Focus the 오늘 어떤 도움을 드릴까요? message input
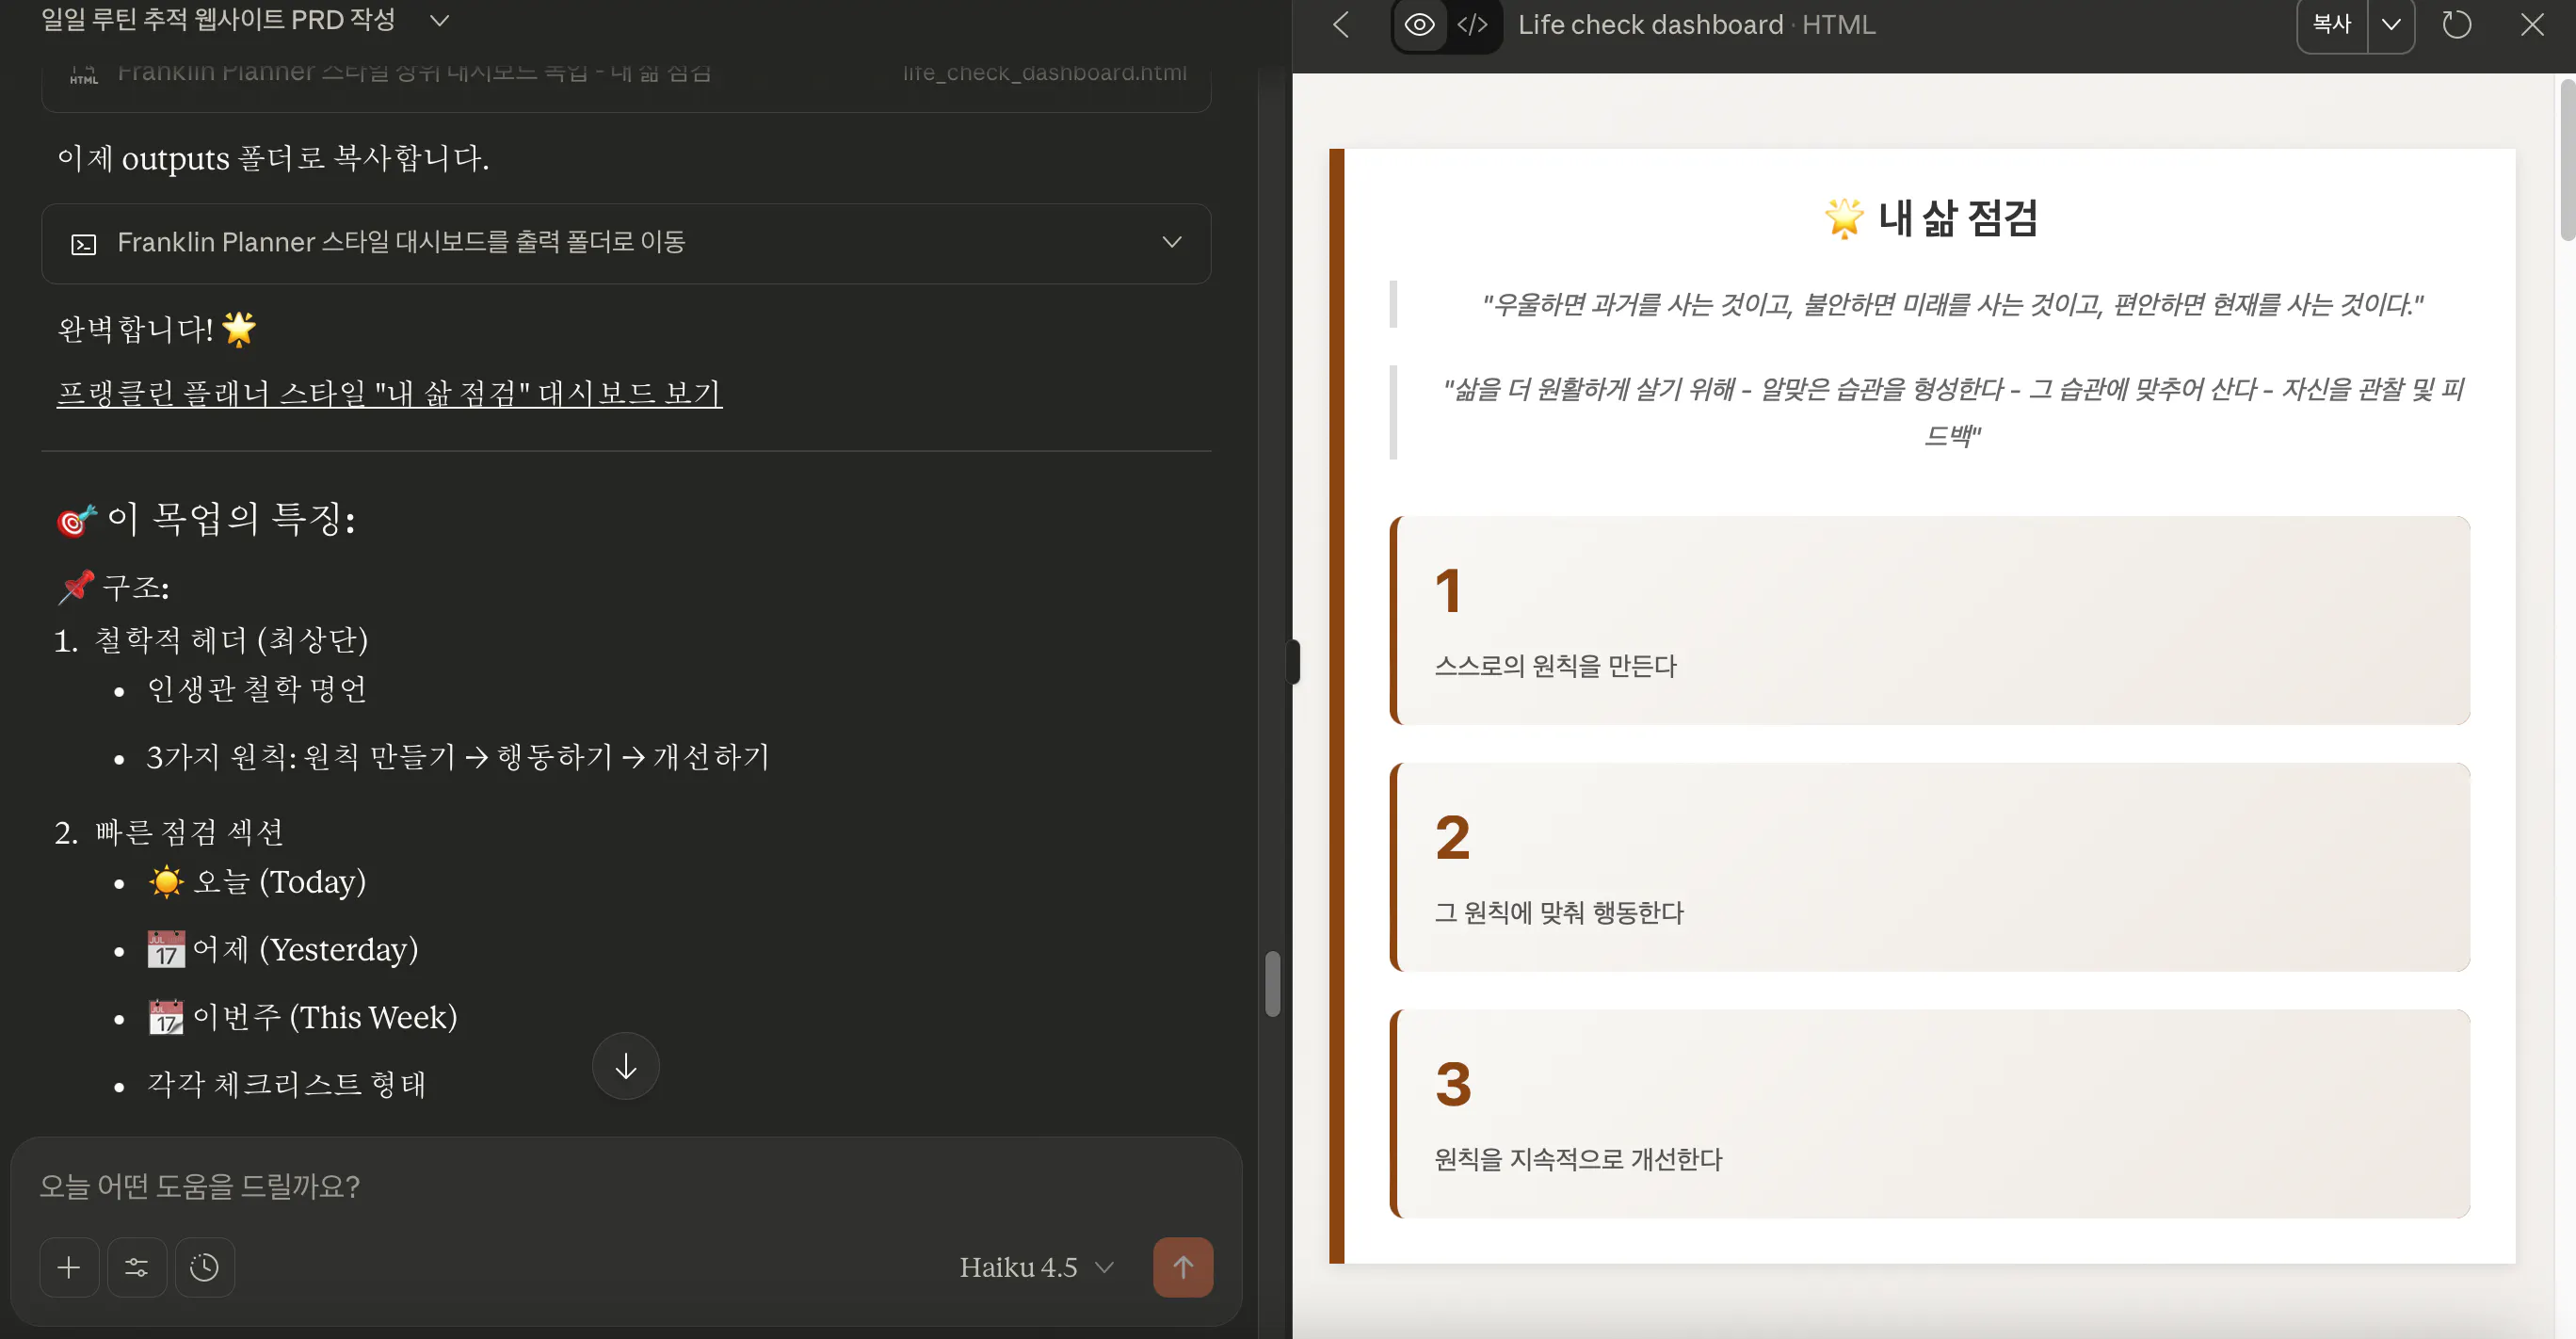 pos(626,1186)
